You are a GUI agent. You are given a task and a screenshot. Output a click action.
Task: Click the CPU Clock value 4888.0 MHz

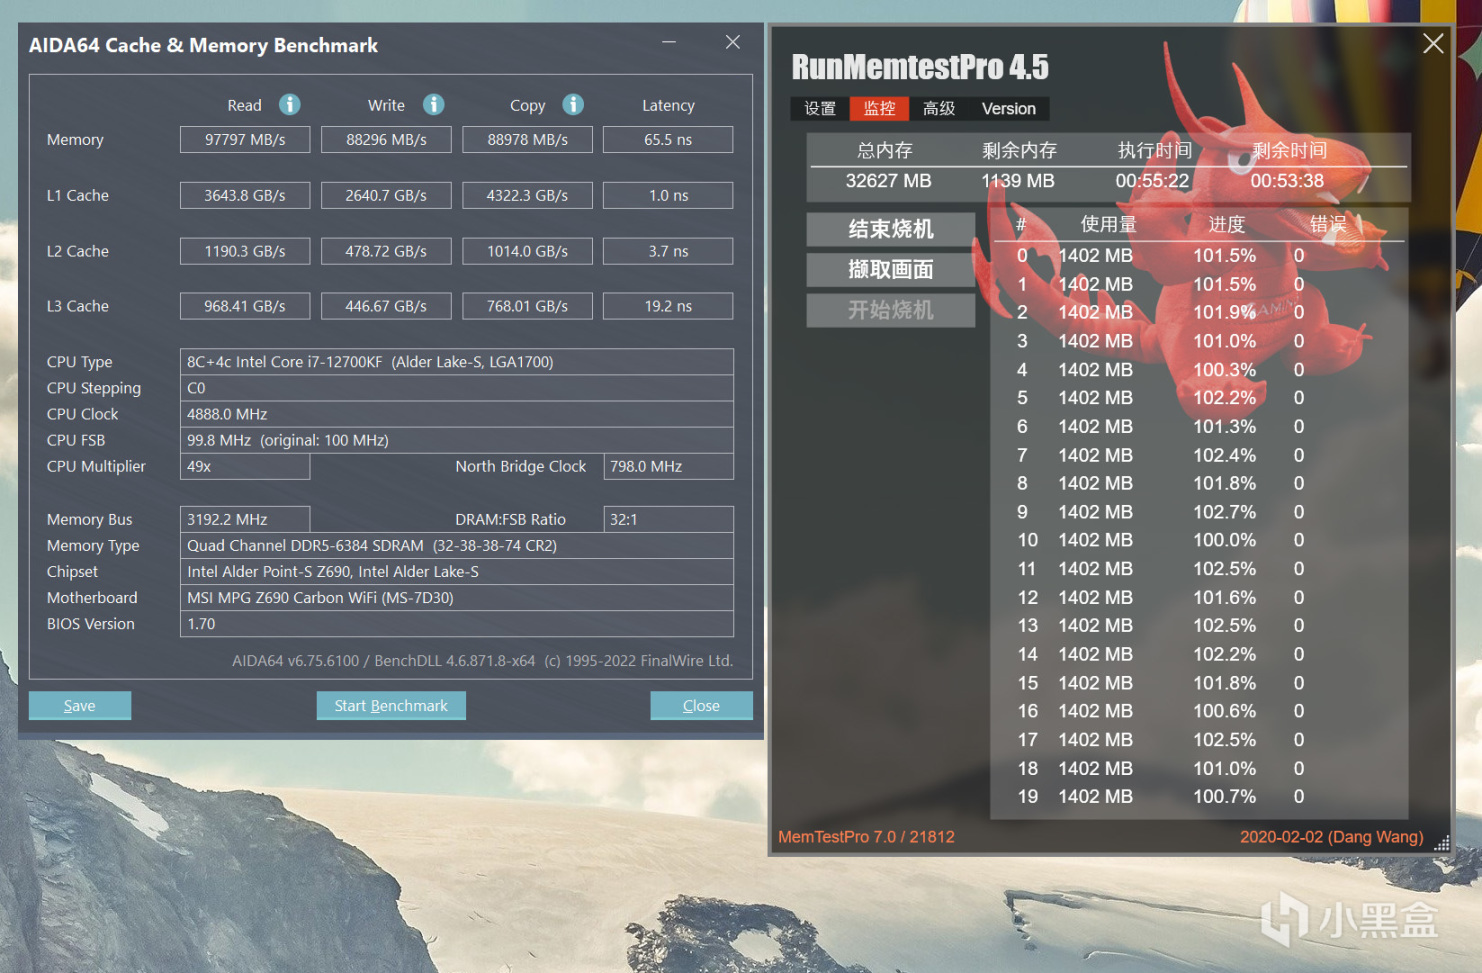[x=457, y=414]
